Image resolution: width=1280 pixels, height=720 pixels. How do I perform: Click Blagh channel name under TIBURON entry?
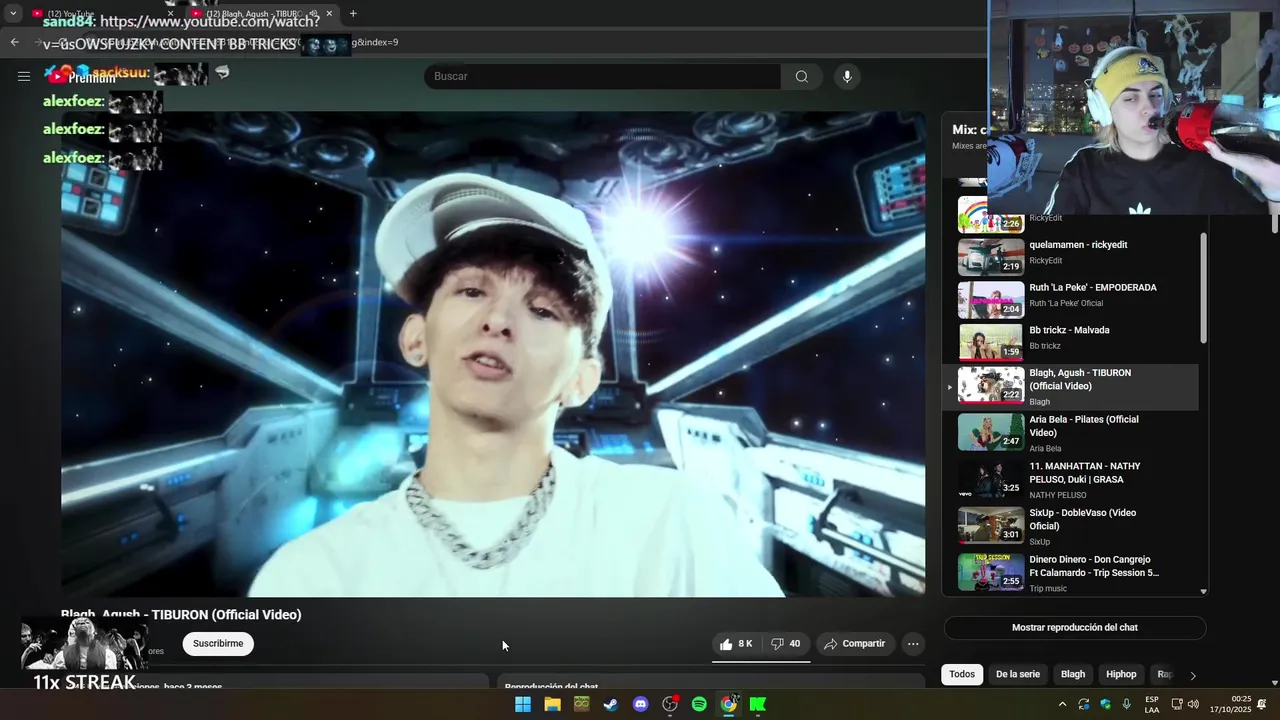(x=1040, y=402)
